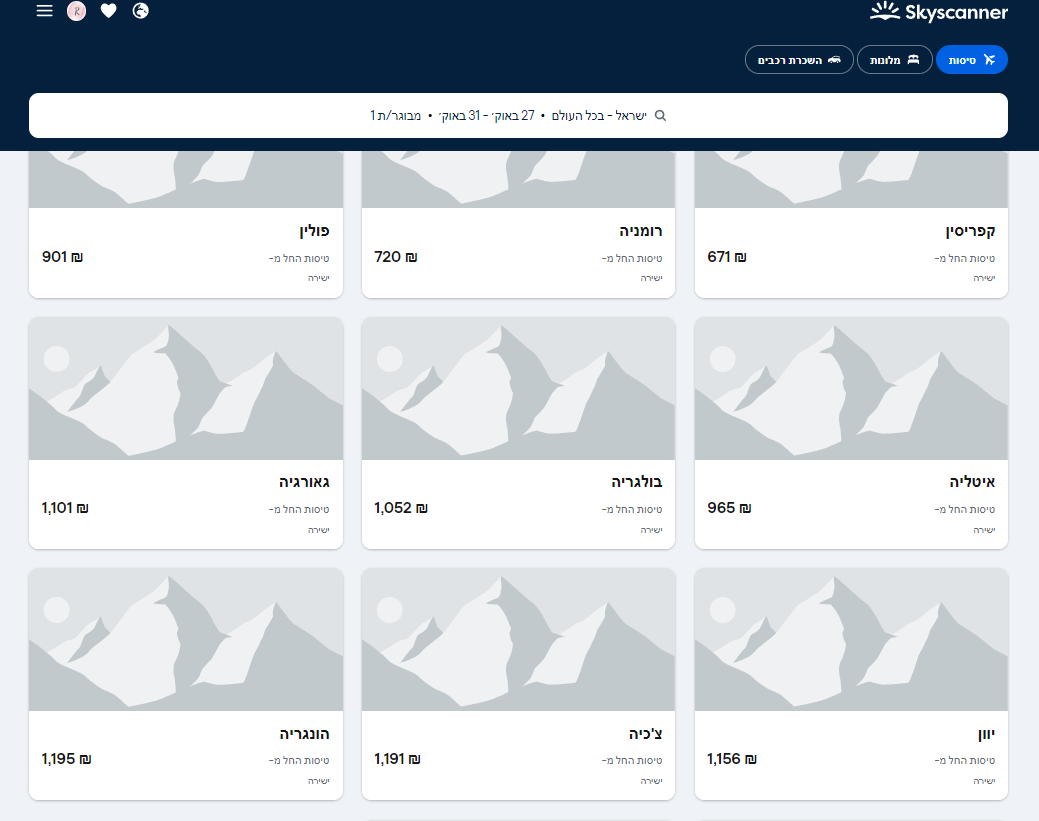Click the הונגריה country name
The height and width of the screenshot is (821, 1039).
pyautogui.click(x=304, y=734)
